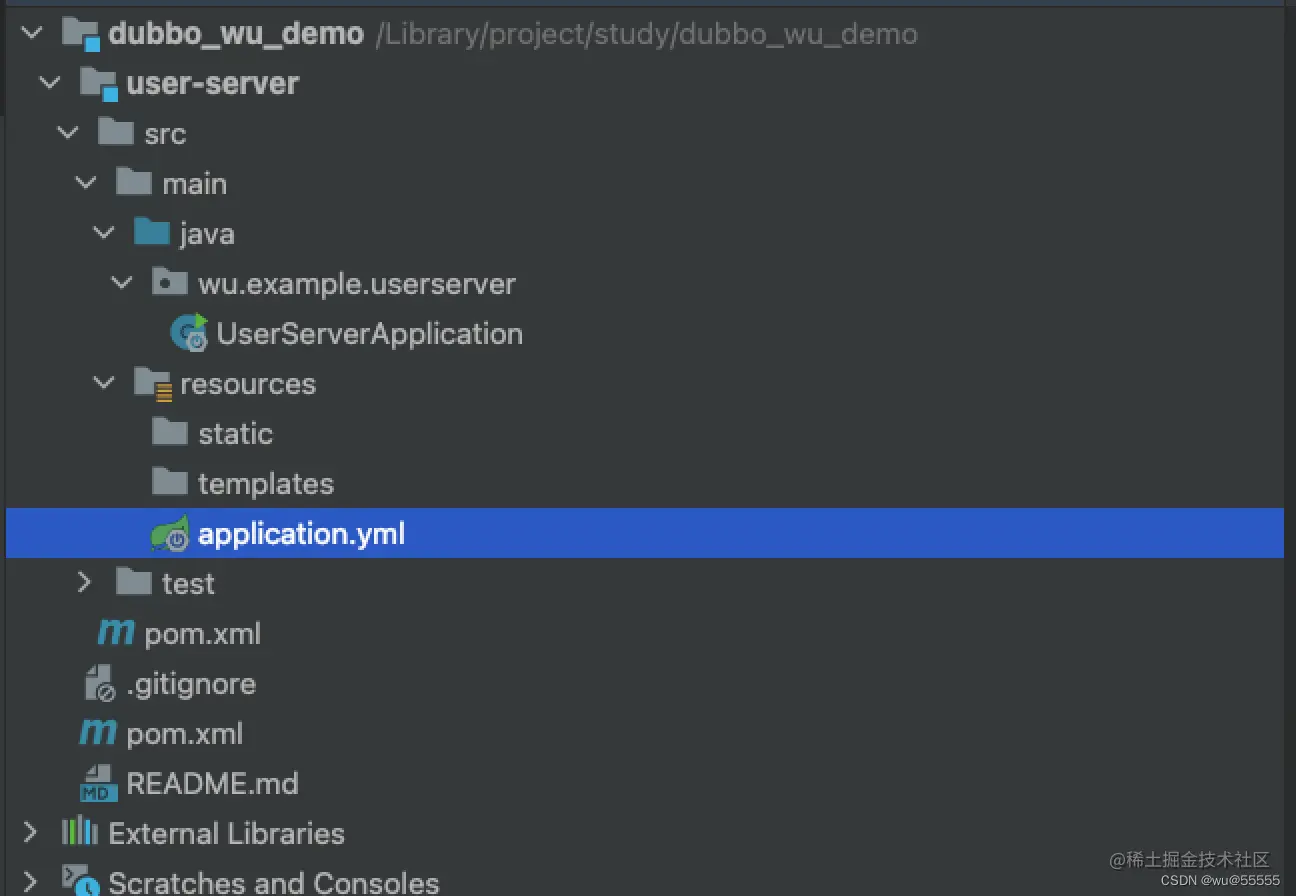Select the dubbo_wu_demo project name

pyautogui.click(x=236, y=34)
